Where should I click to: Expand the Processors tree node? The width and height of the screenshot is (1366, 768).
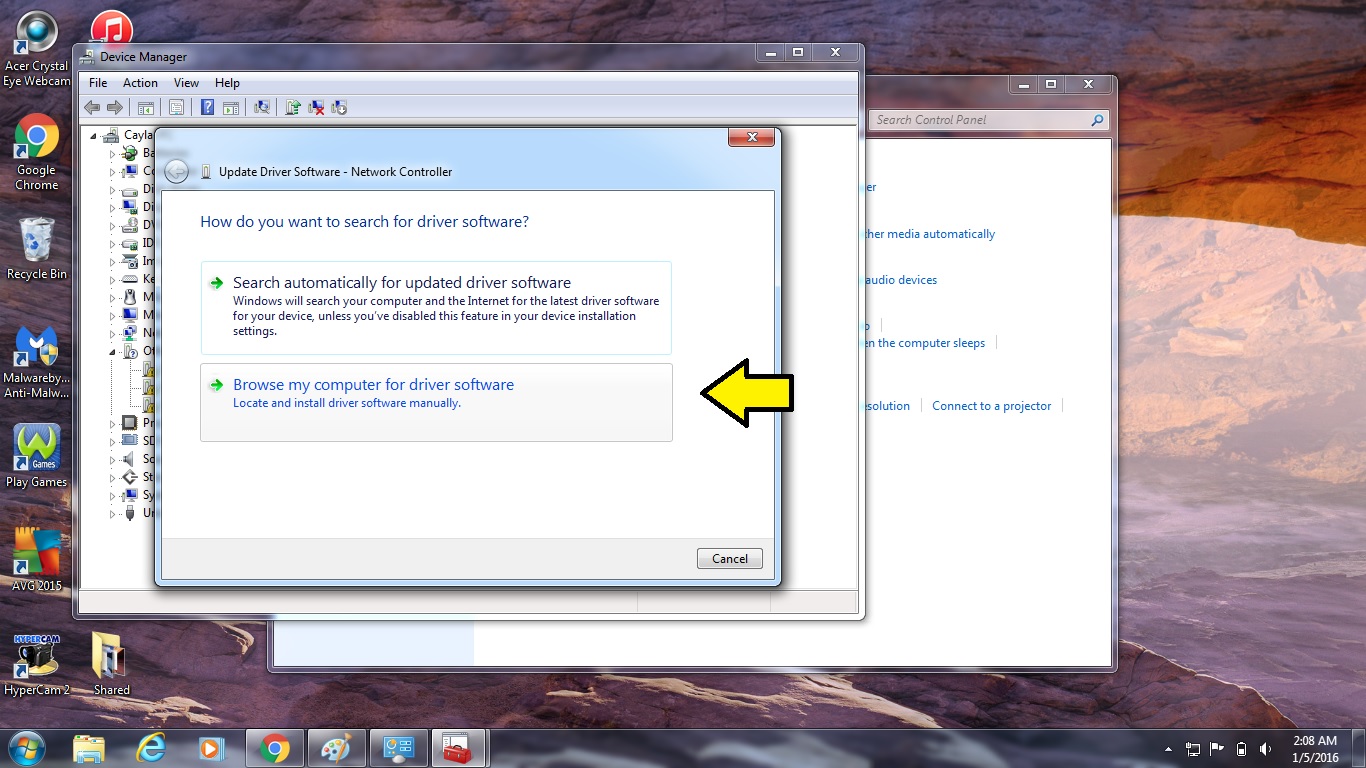[113, 423]
